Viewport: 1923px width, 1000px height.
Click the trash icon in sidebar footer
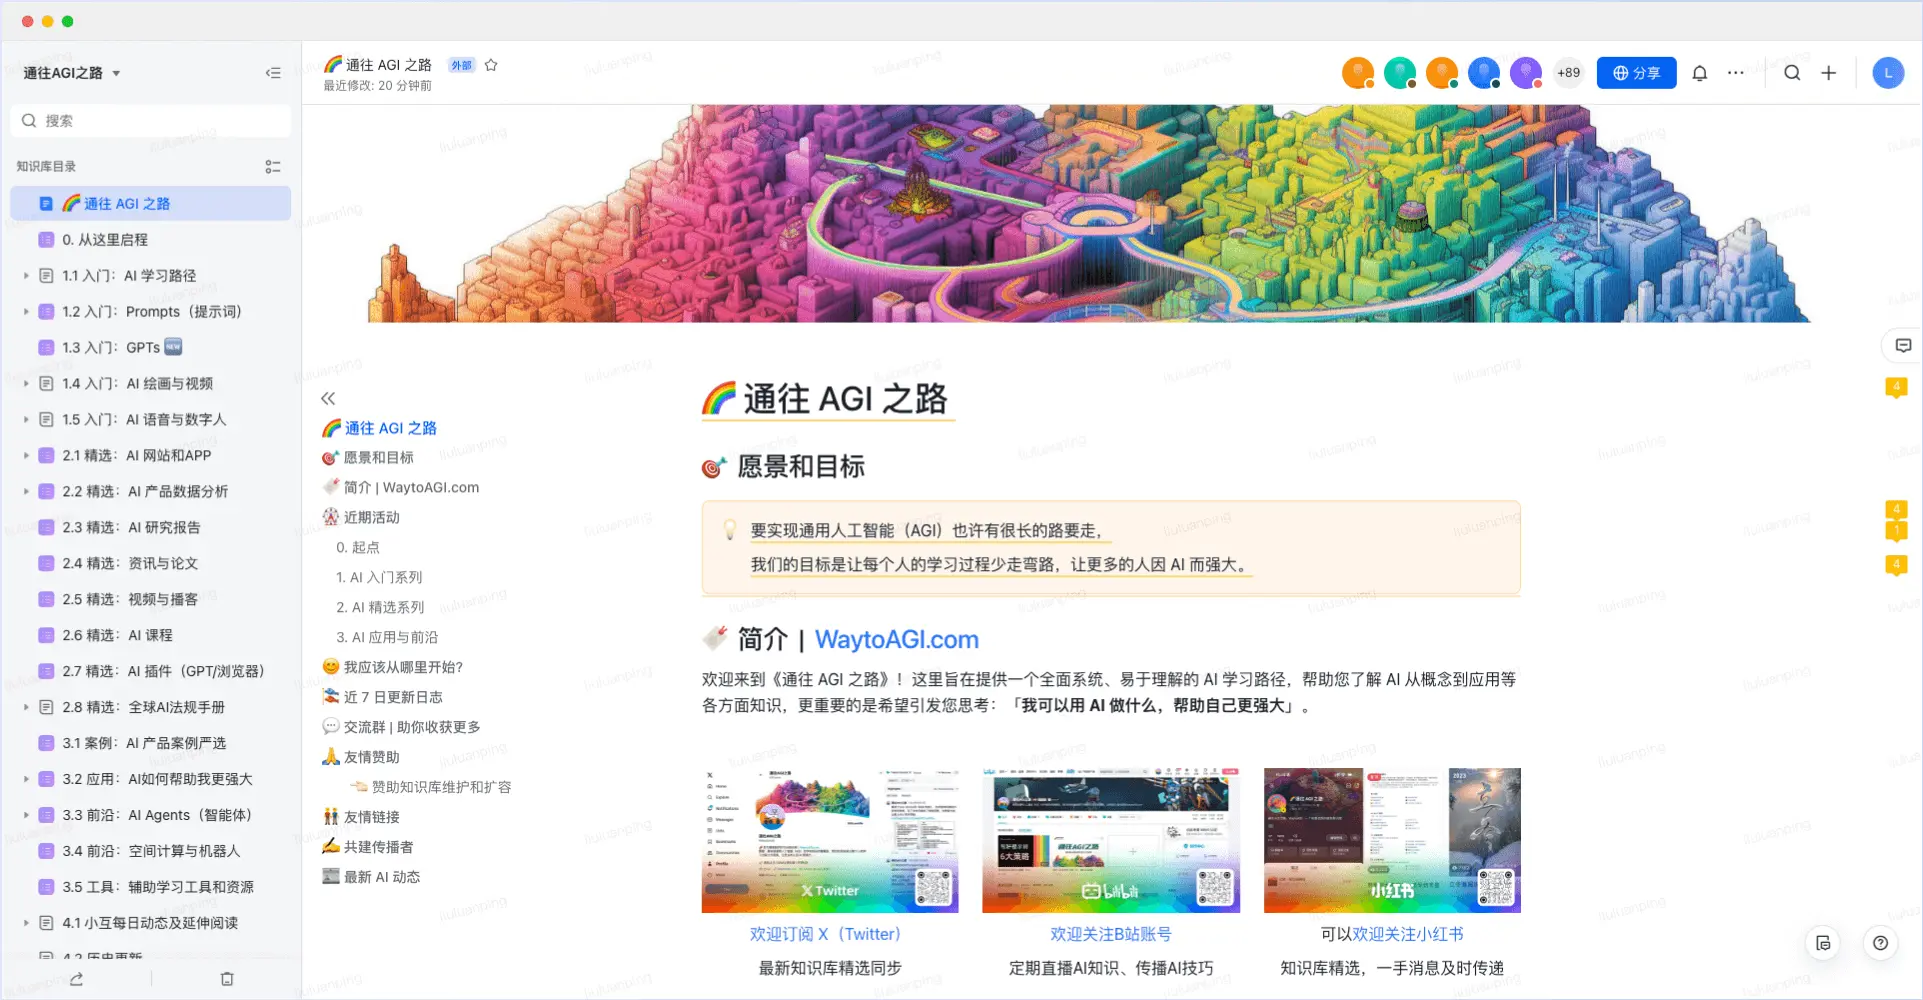(x=227, y=979)
